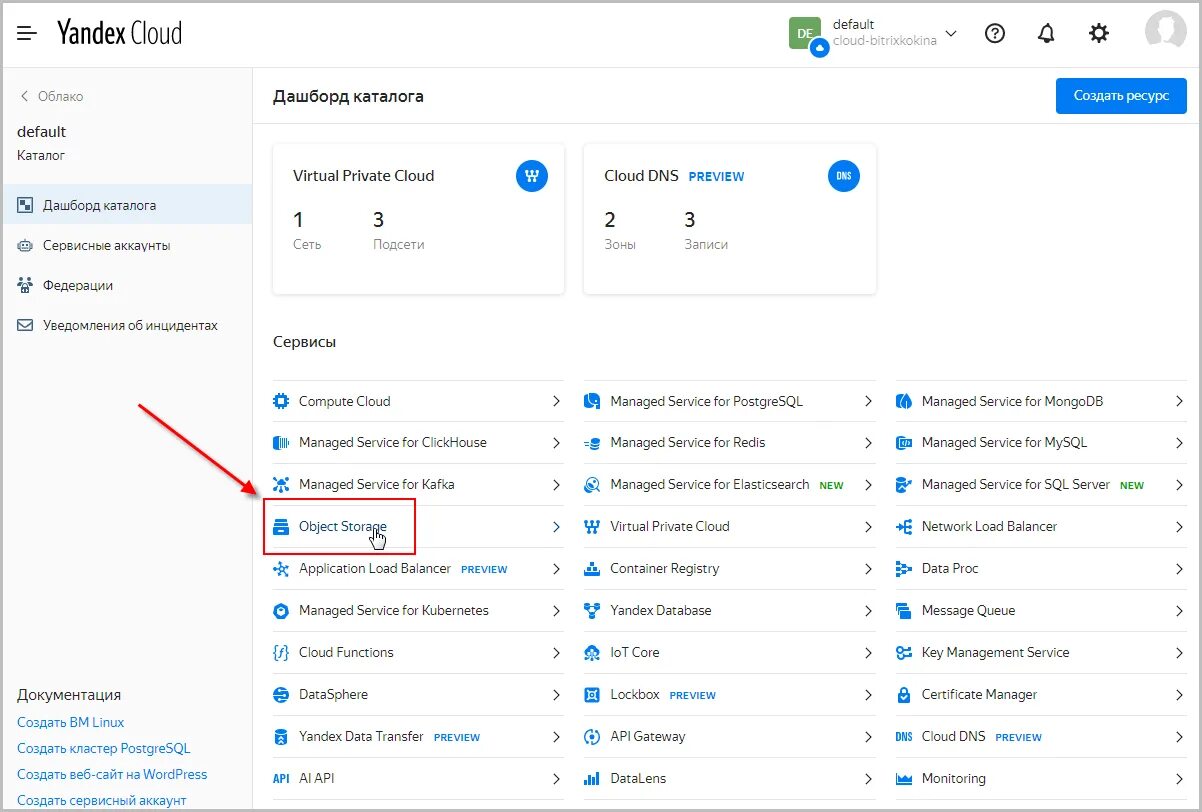
Task: Open the Cloud DNS service row
Action: (1040, 736)
